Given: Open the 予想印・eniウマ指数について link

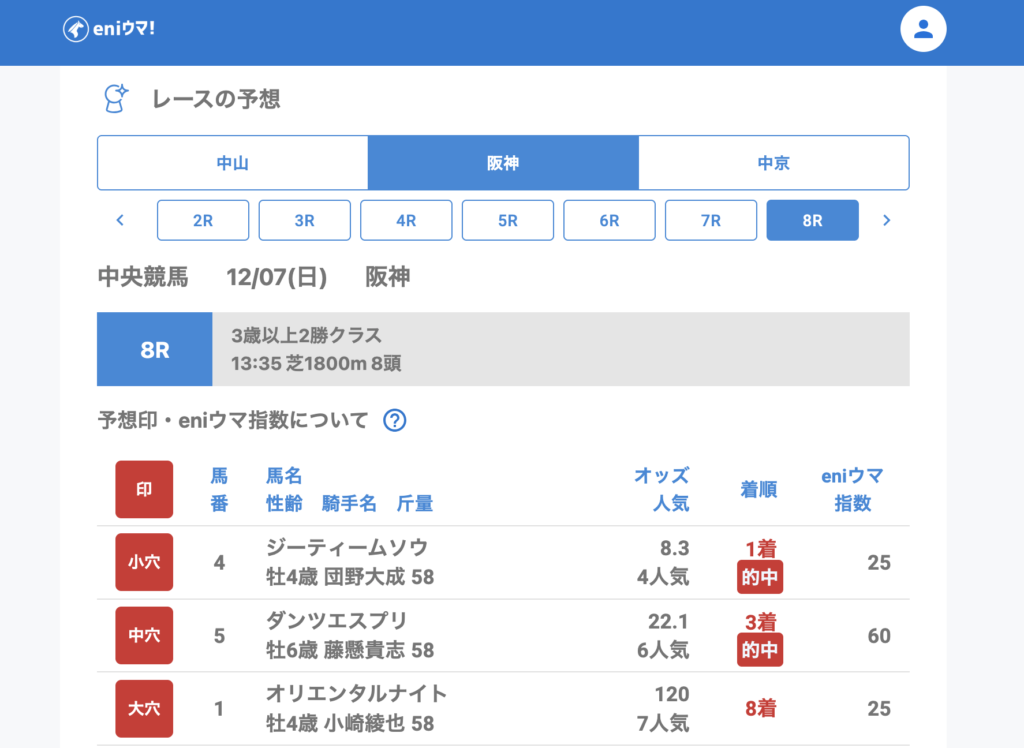Looking at the screenshot, I should pyautogui.click(x=232, y=421).
